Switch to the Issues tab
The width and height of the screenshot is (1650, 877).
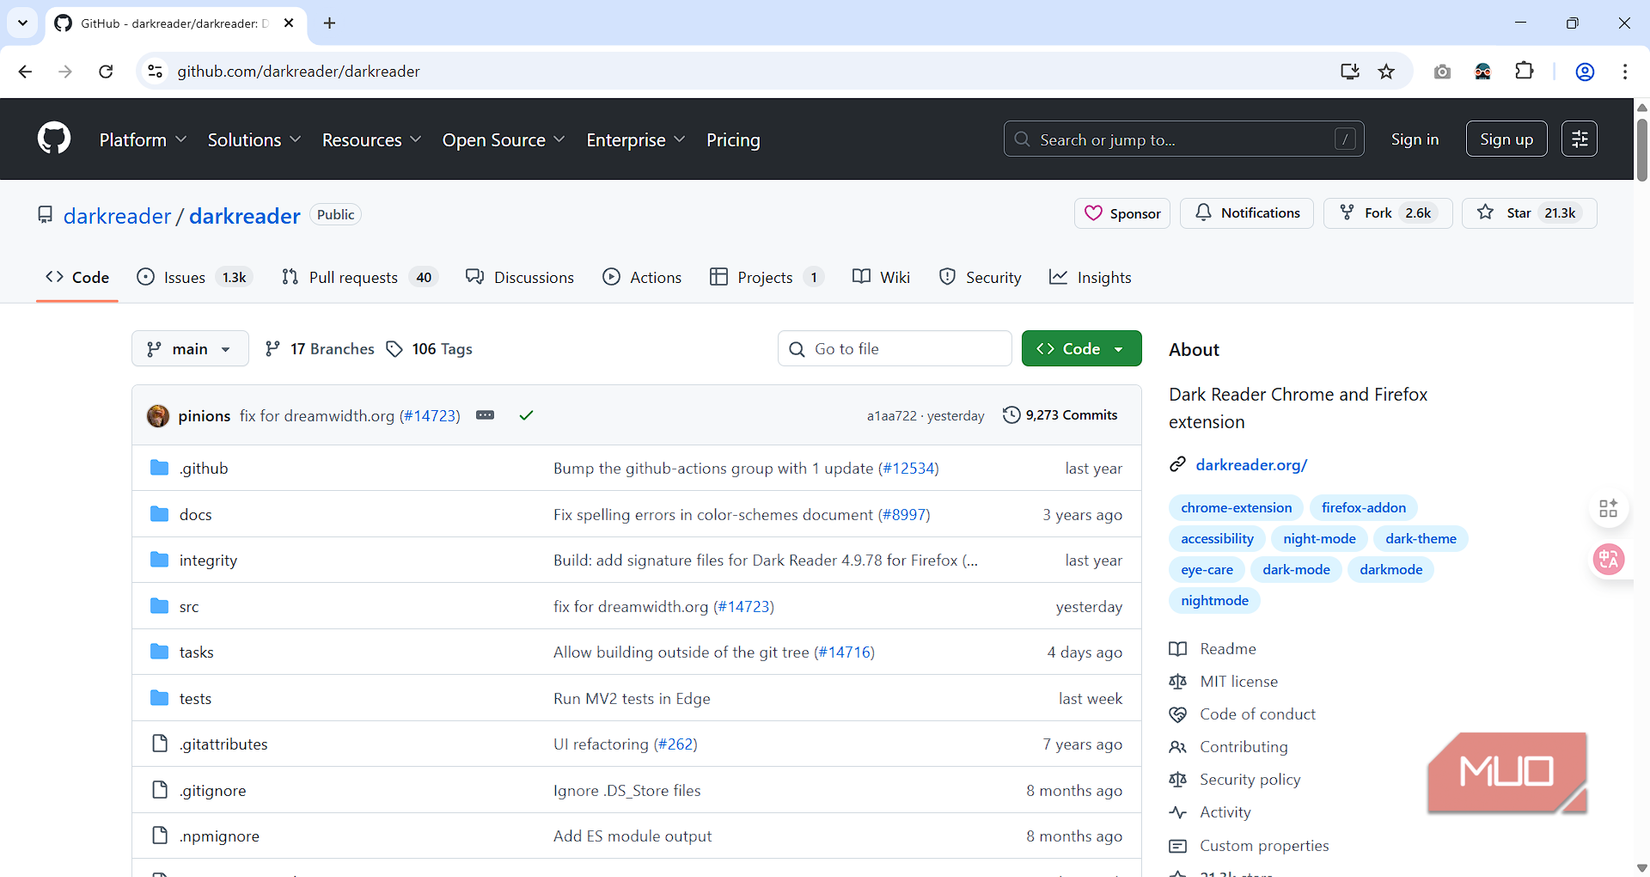[x=194, y=277]
